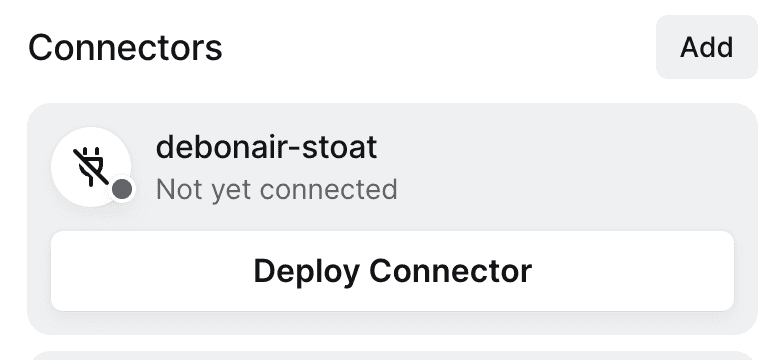Click the gray offline status dot
The image size is (780, 360).
pos(122,189)
